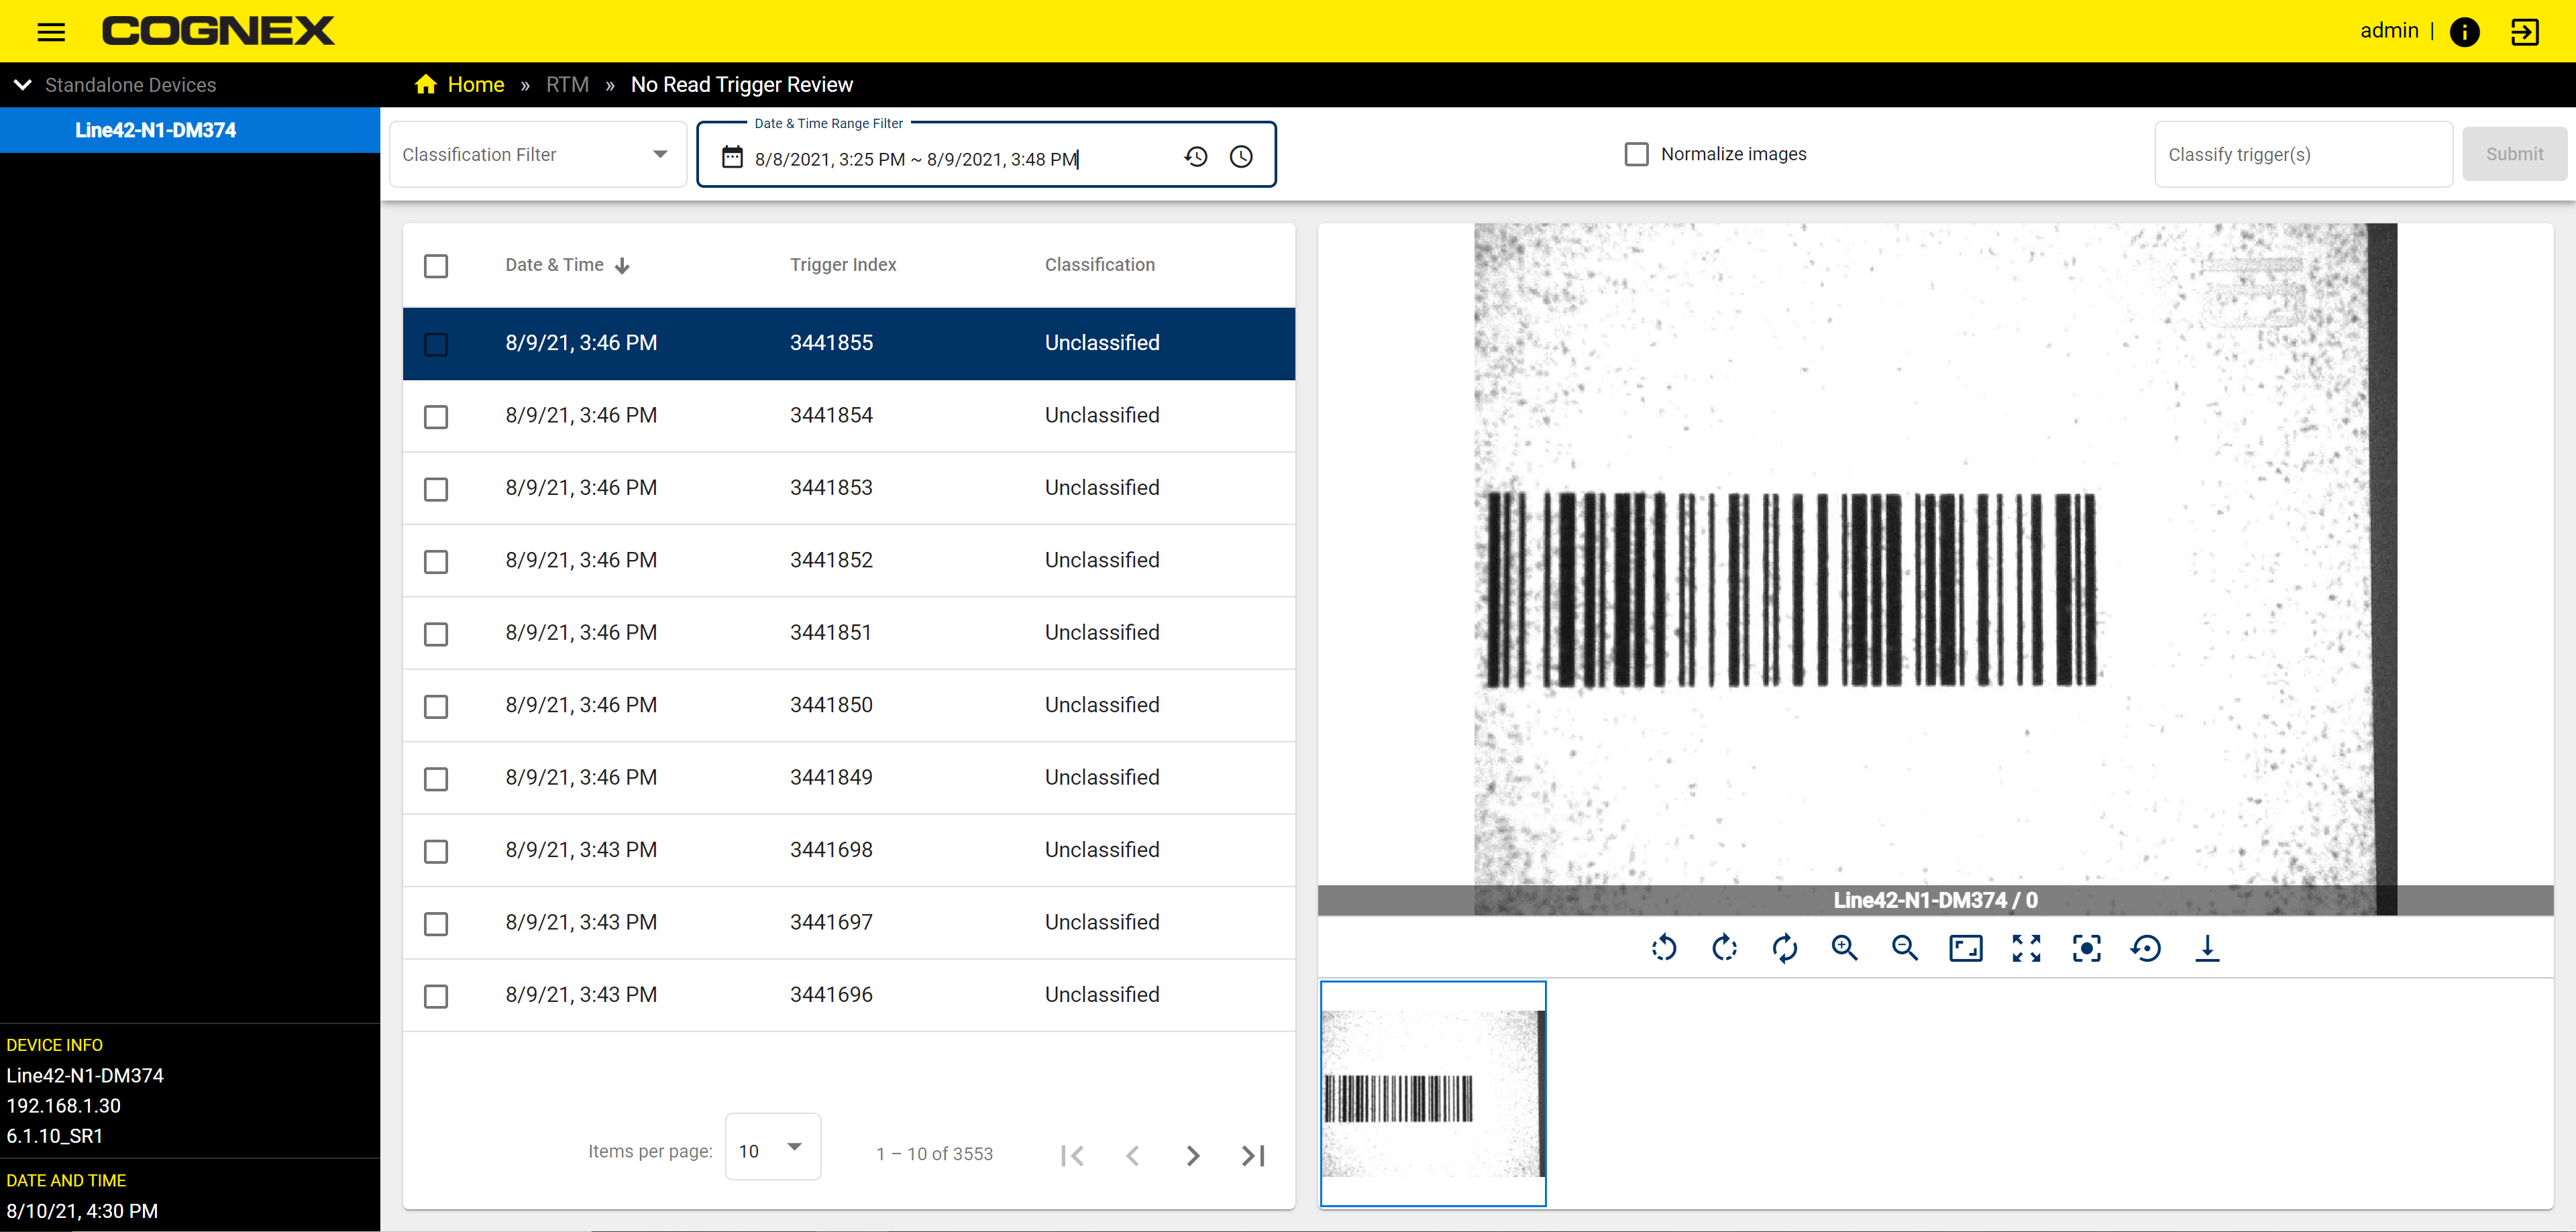Click the Trigger Index column header
This screenshot has height=1232, width=2576.
843,265
